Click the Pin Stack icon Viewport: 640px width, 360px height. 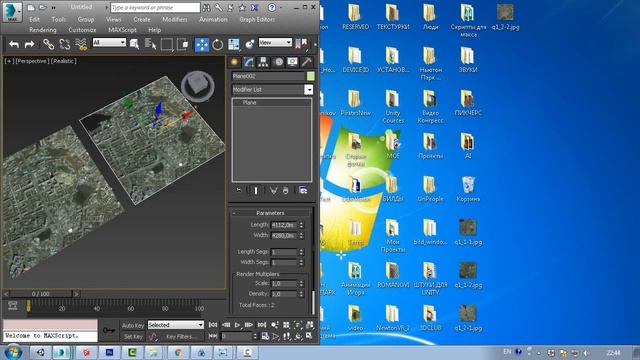coord(239,190)
